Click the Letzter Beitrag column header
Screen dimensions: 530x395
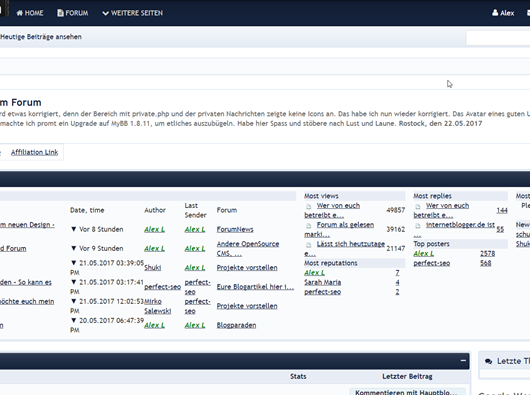point(407,376)
